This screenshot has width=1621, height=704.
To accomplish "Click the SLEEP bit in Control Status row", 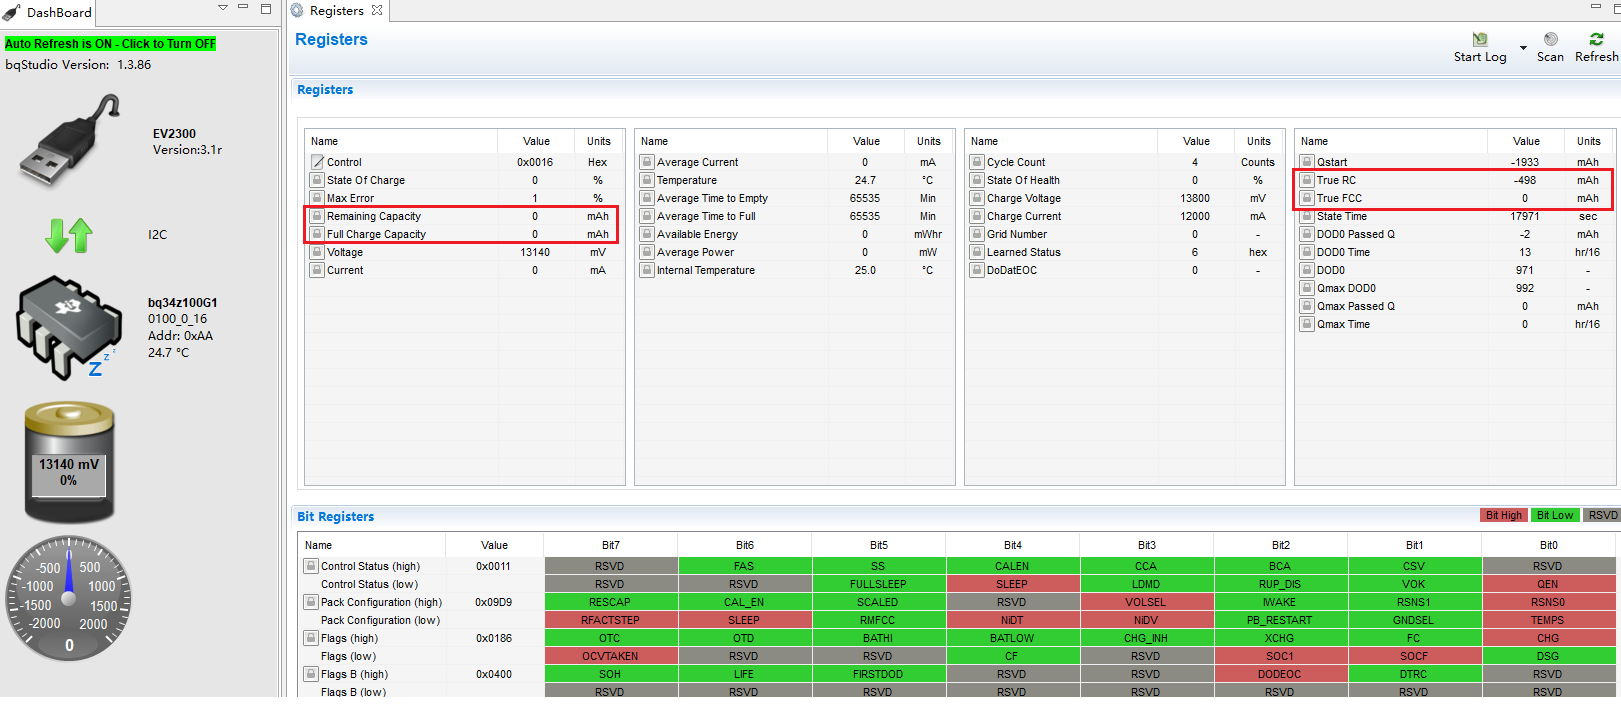I will 1012,584.
